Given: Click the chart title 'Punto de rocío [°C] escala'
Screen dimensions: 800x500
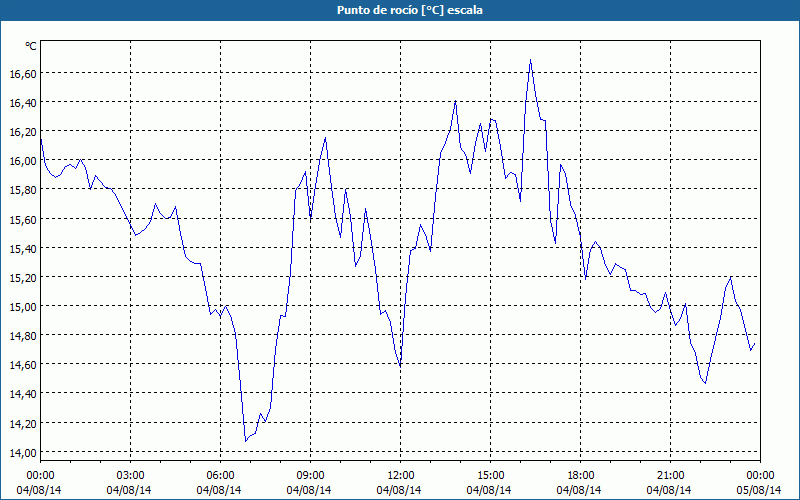Looking at the screenshot, I should [x=400, y=9].
